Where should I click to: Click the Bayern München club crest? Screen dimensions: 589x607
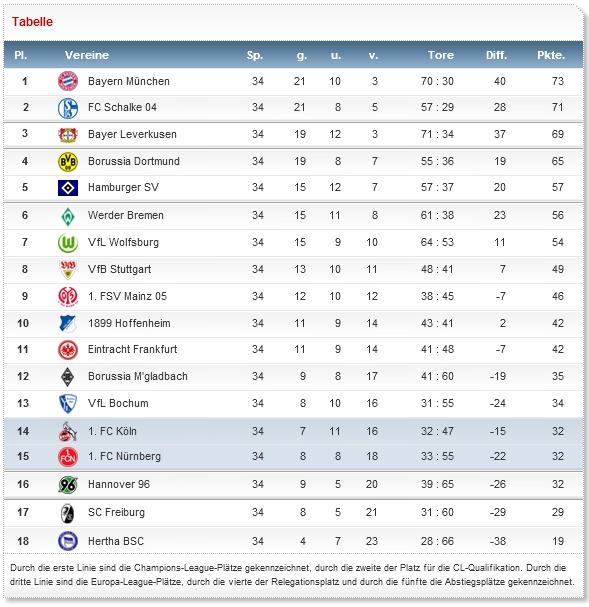[68, 81]
